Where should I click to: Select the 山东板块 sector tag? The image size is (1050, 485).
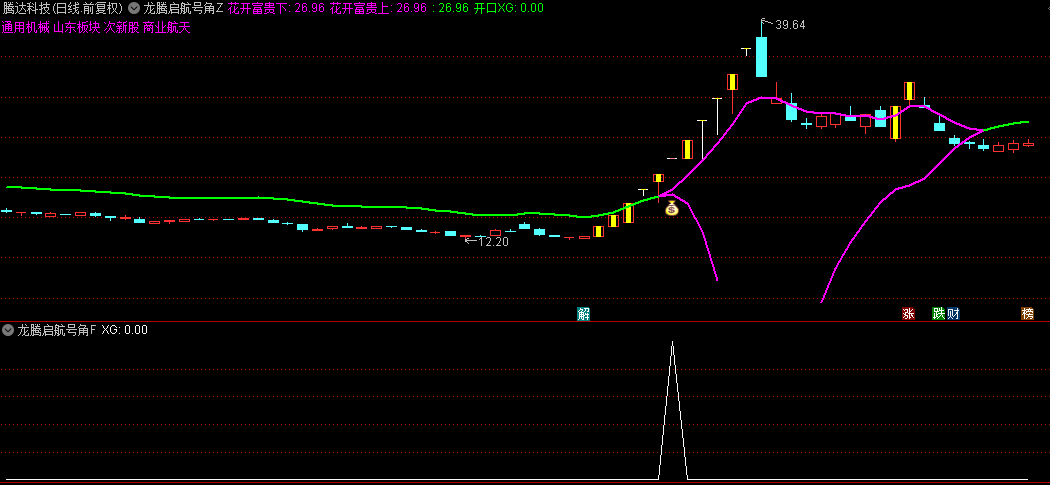pos(76,28)
